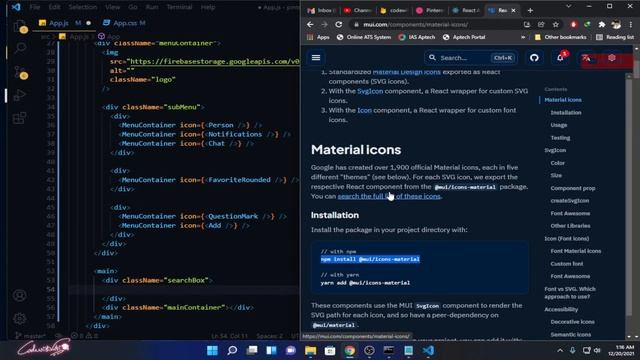Switch to the YouTube Channel browser tab
Image resolution: width=640 pixels, height=360 pixels.
[358, 10]
